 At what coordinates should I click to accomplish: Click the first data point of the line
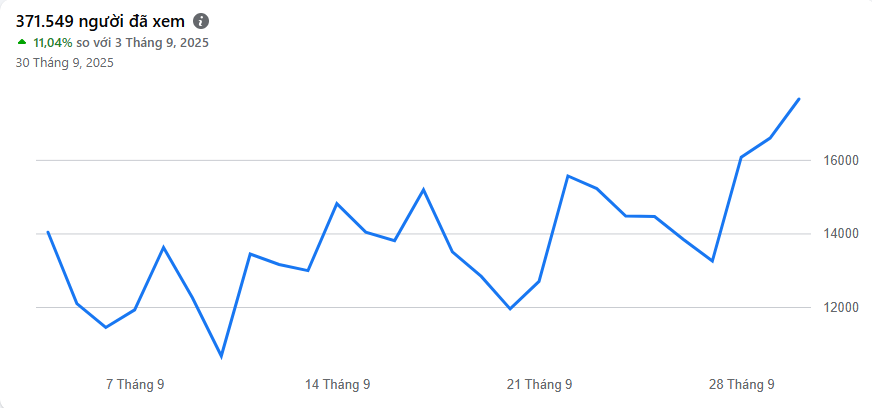(48, 232)
